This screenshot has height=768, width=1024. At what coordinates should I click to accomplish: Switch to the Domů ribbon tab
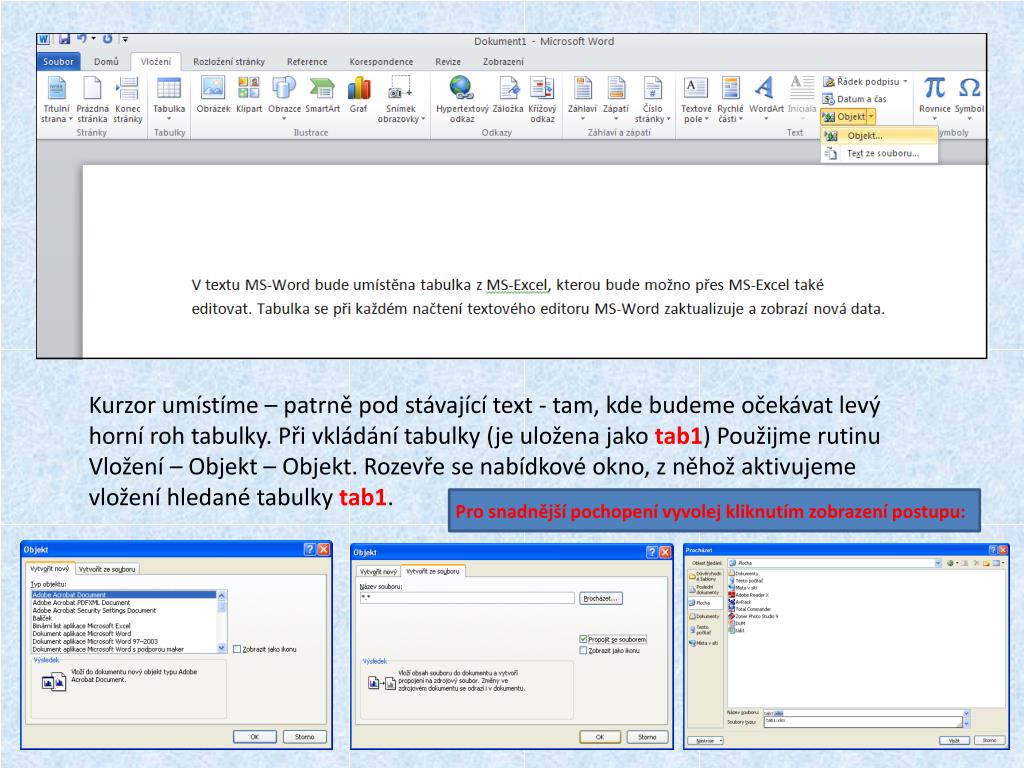106,61
